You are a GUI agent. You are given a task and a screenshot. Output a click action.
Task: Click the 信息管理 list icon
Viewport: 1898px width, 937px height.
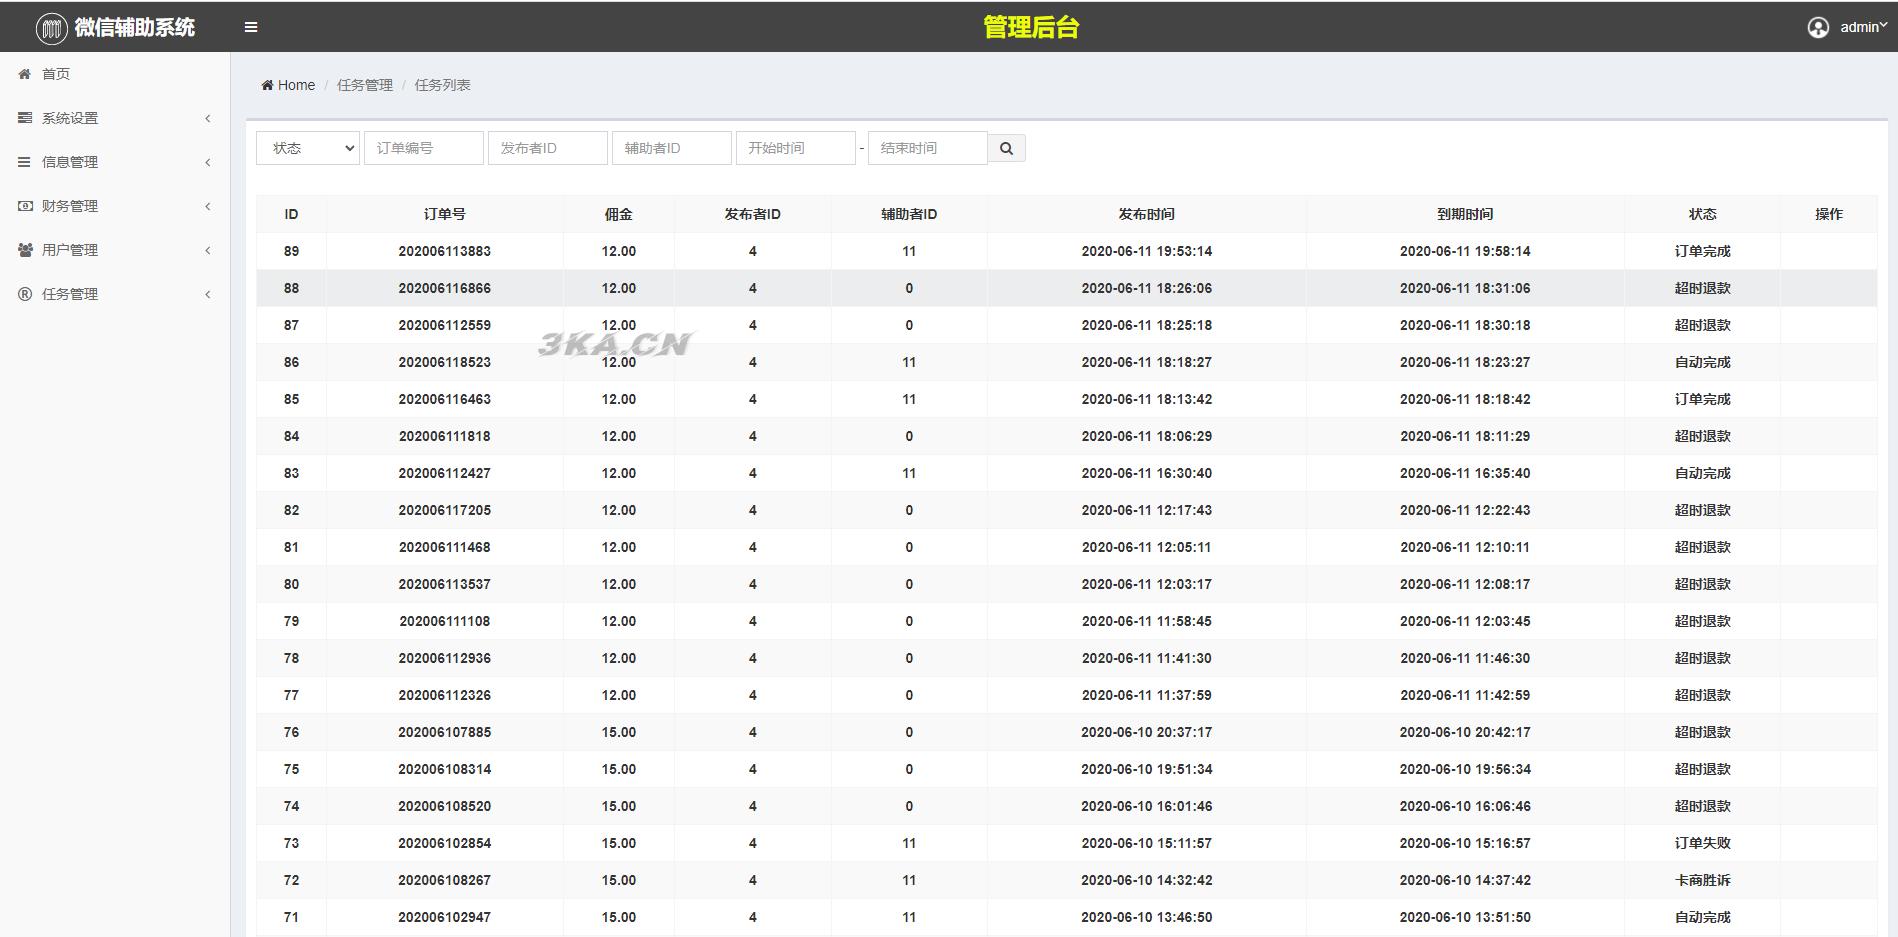[x=25, y=162]
